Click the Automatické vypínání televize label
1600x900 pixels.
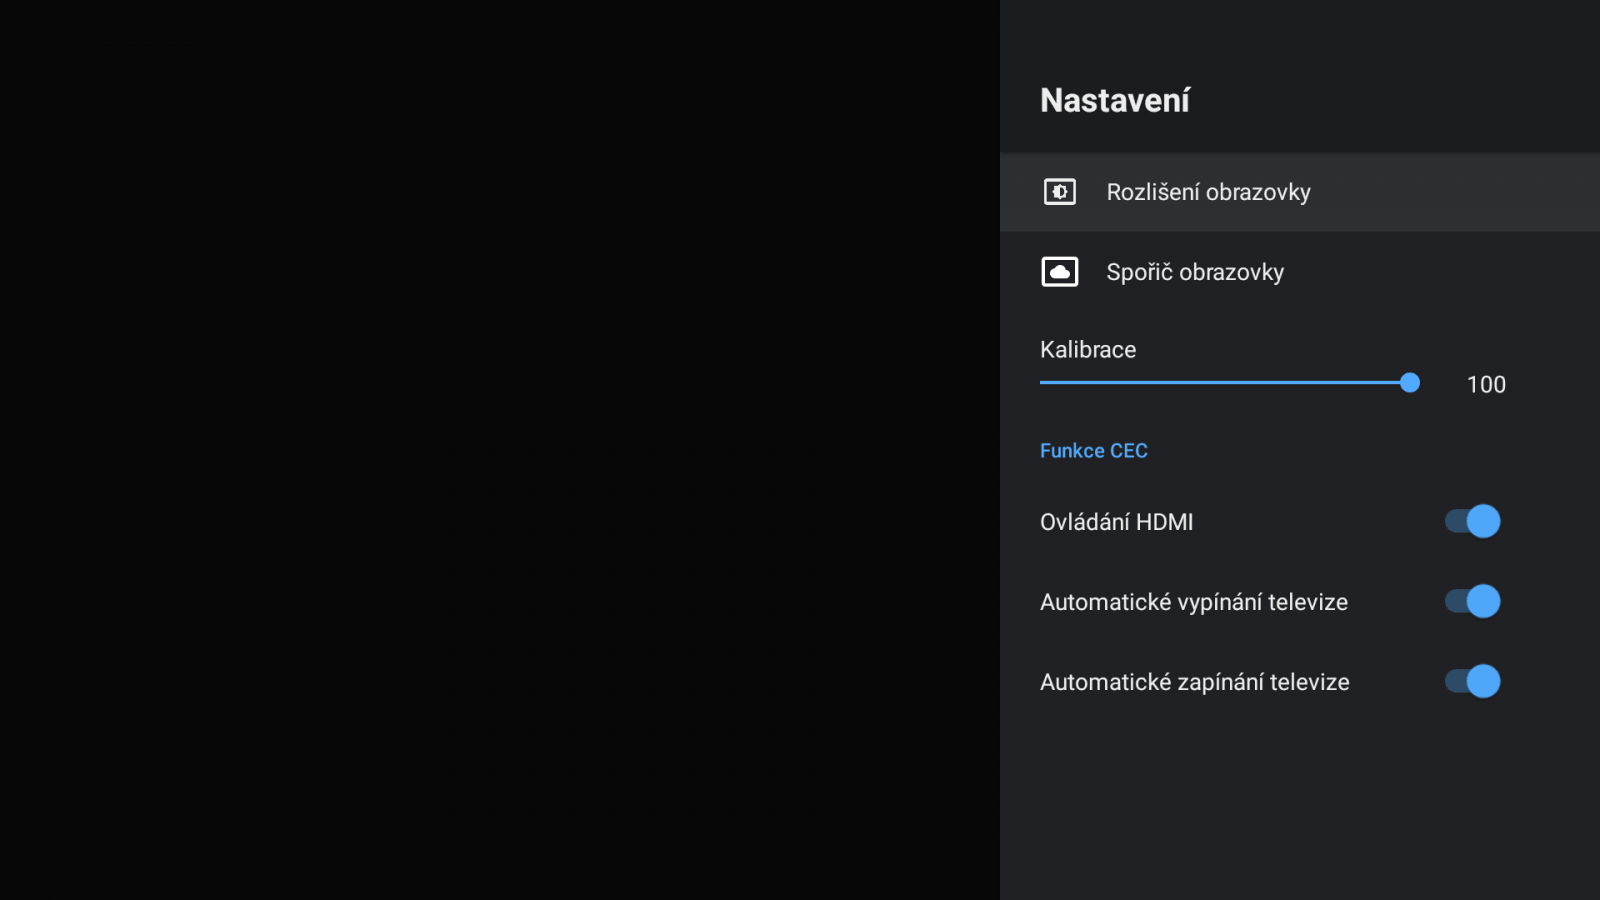click(x=1194, y=601)
